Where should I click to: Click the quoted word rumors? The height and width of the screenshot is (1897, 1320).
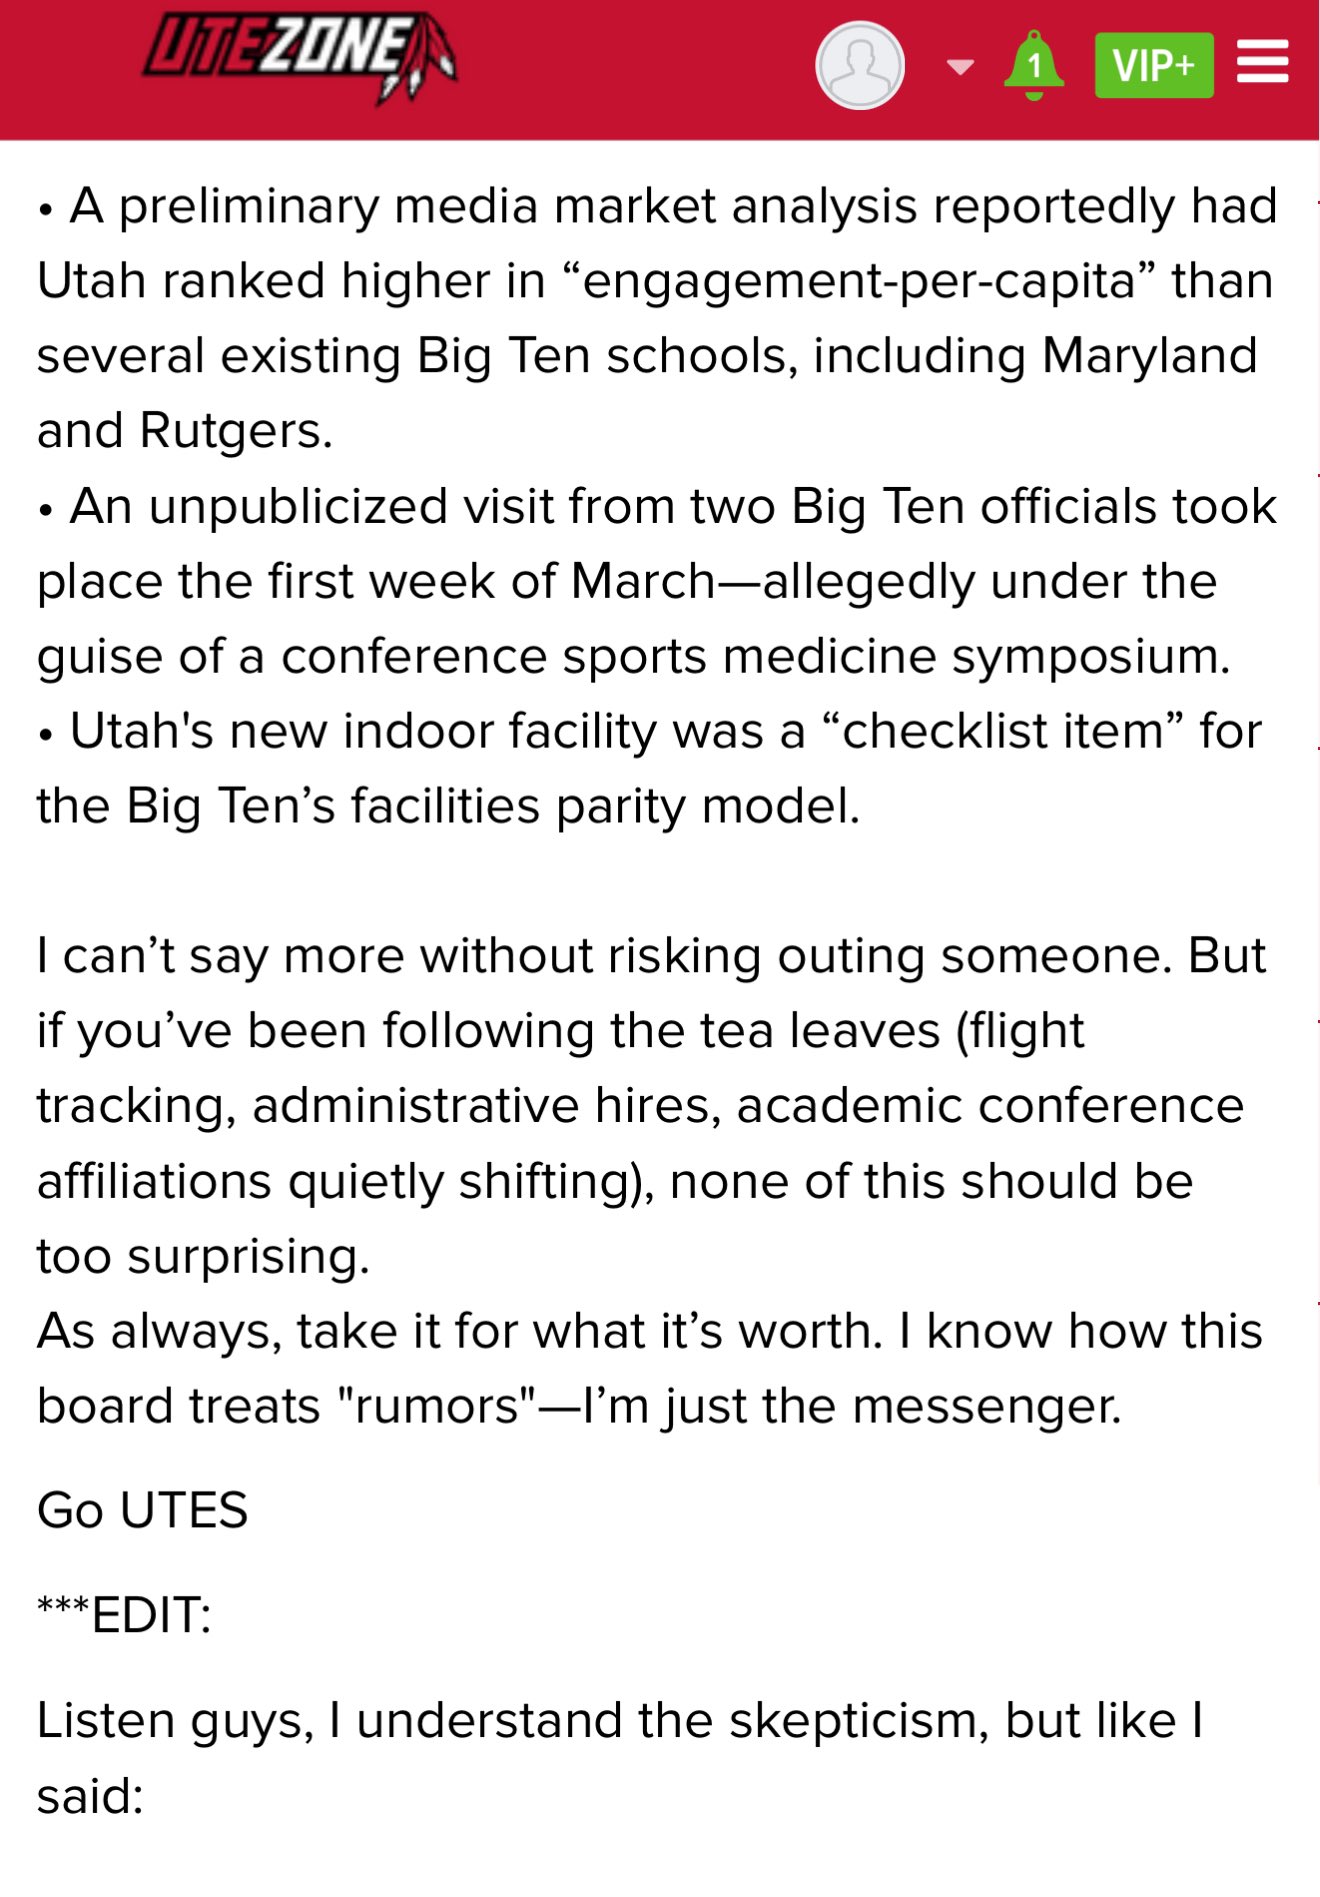(x=437, y=1406)
